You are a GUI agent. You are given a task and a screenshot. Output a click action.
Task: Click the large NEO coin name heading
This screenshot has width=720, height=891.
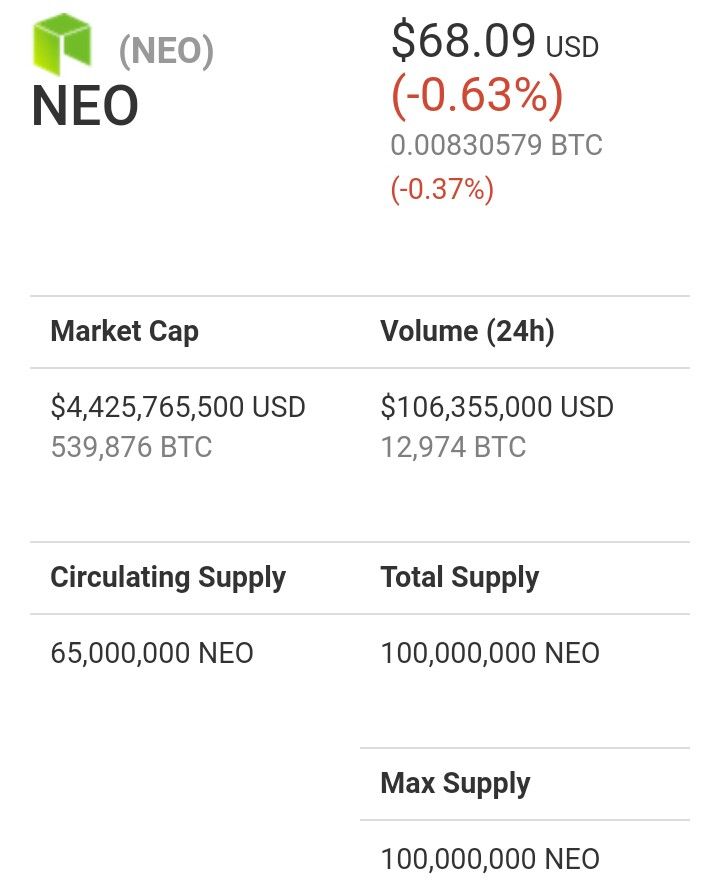pos(85,106)
